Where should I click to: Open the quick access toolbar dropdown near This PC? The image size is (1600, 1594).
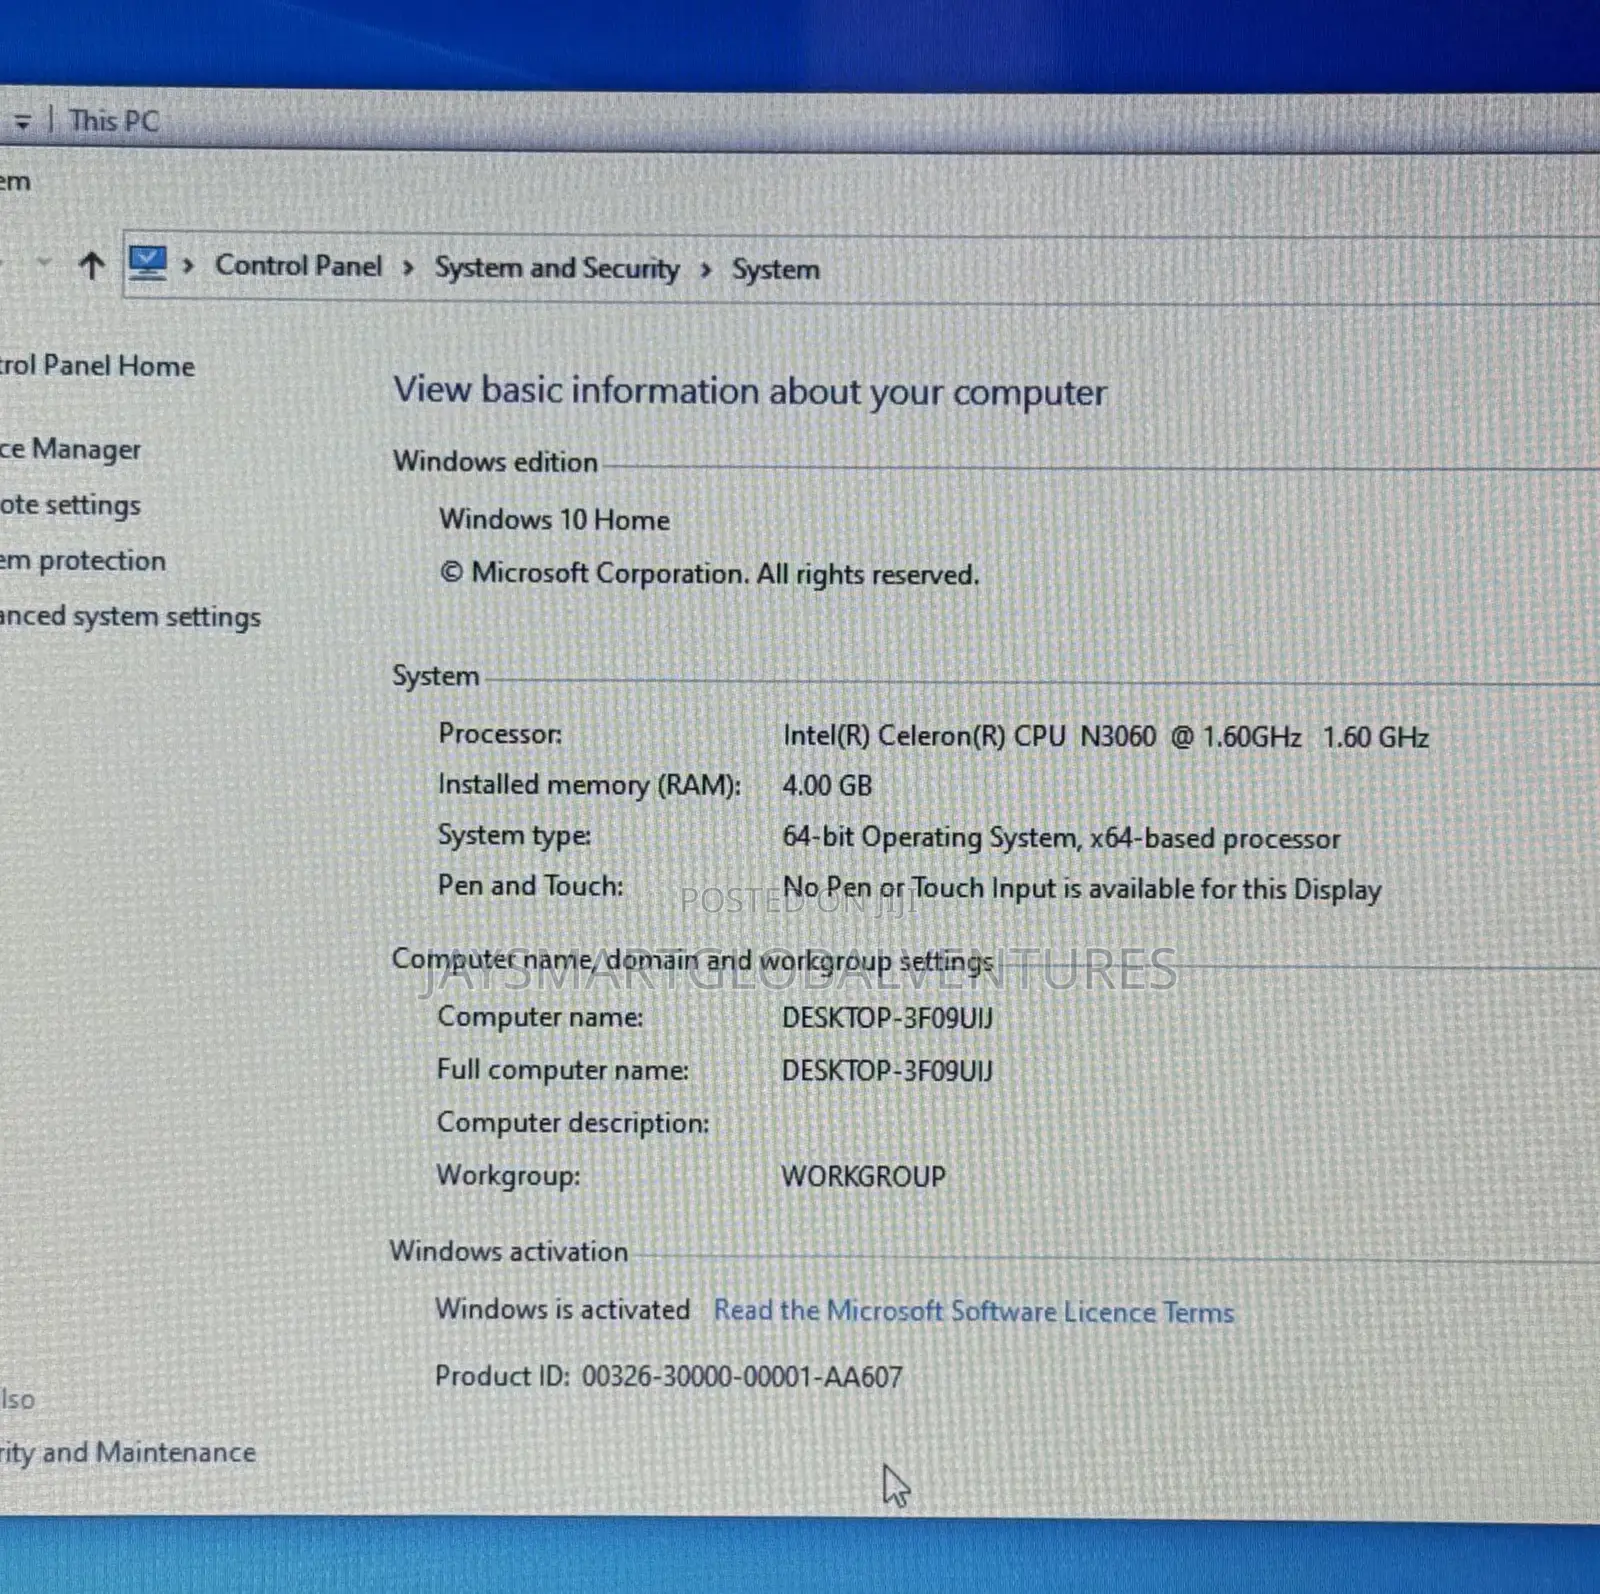pos(22,122)
